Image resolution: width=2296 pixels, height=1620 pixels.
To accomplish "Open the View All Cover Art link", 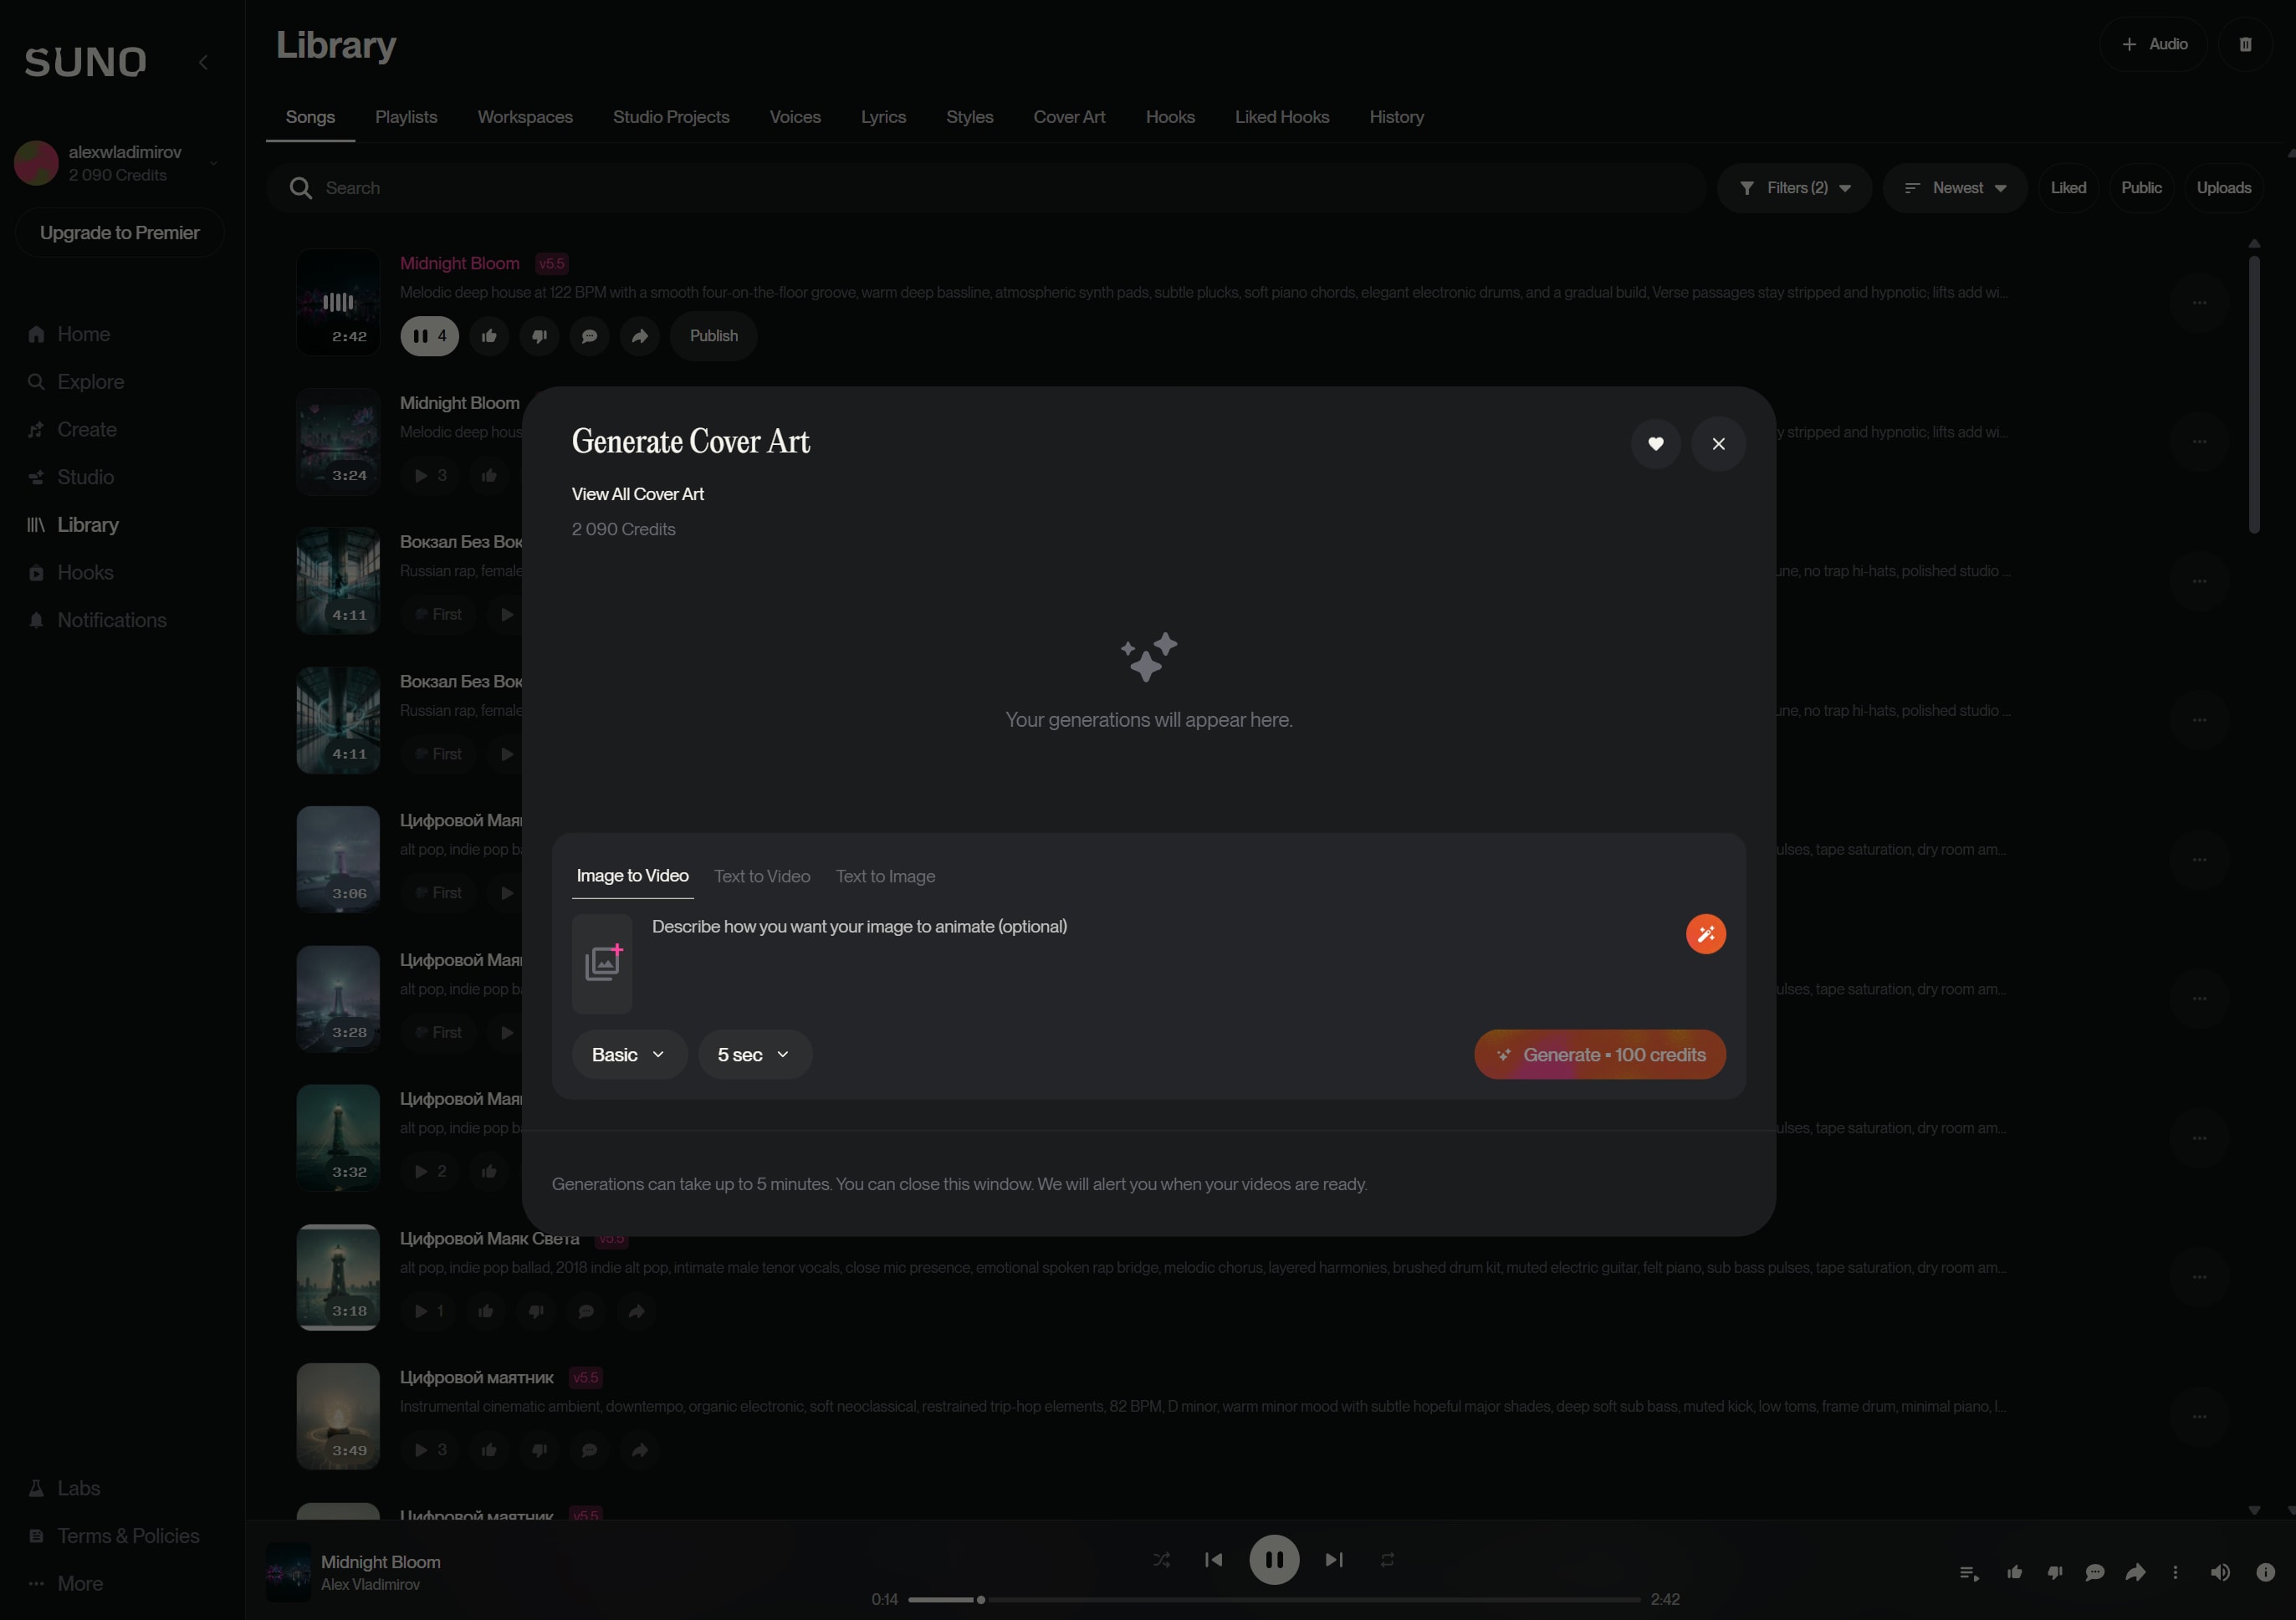I will point(638,494).
